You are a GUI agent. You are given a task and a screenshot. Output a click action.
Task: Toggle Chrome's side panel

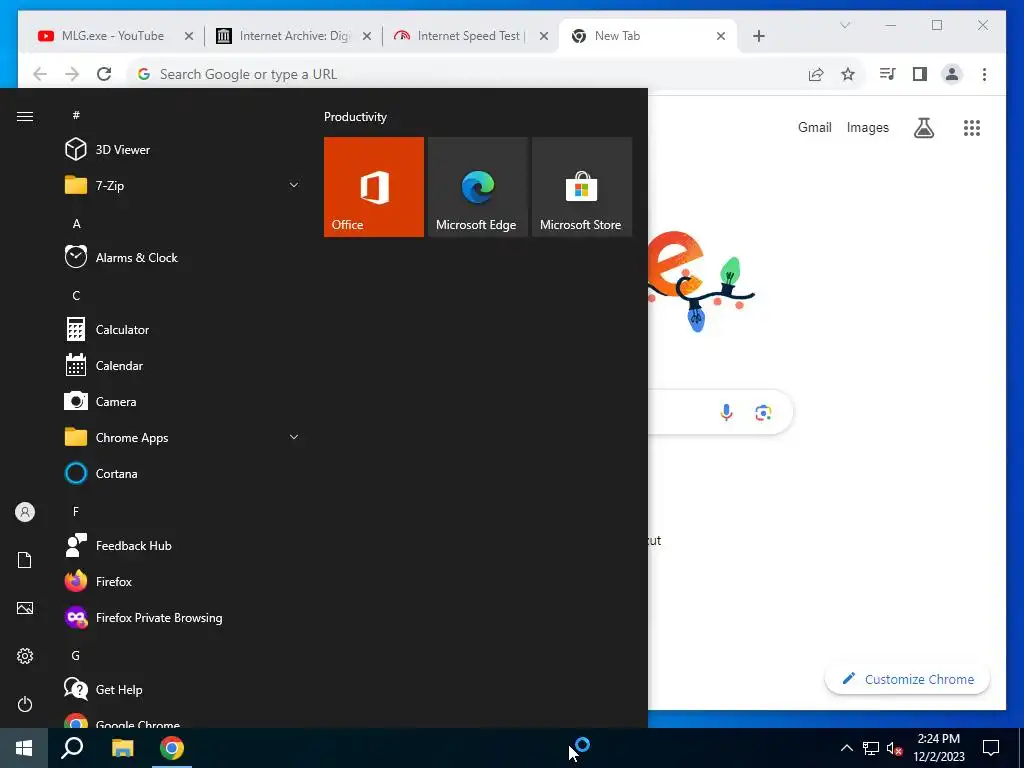(920, 74)
